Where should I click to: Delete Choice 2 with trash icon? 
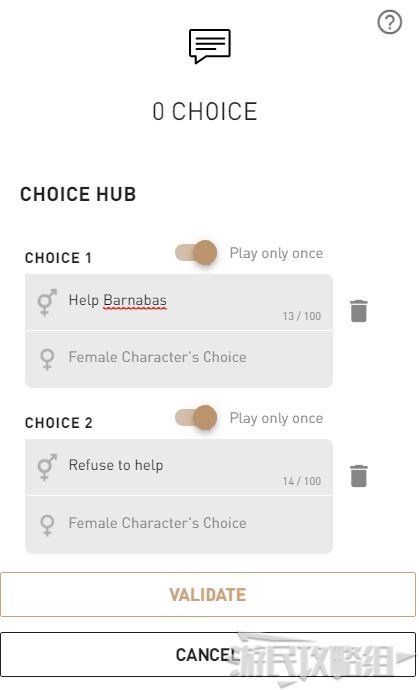pyautogui.click(x=358, y=475)
